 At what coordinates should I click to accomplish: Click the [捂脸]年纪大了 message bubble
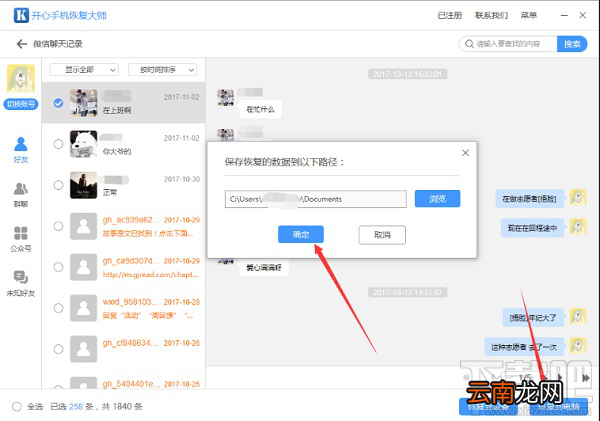point(533,318)
